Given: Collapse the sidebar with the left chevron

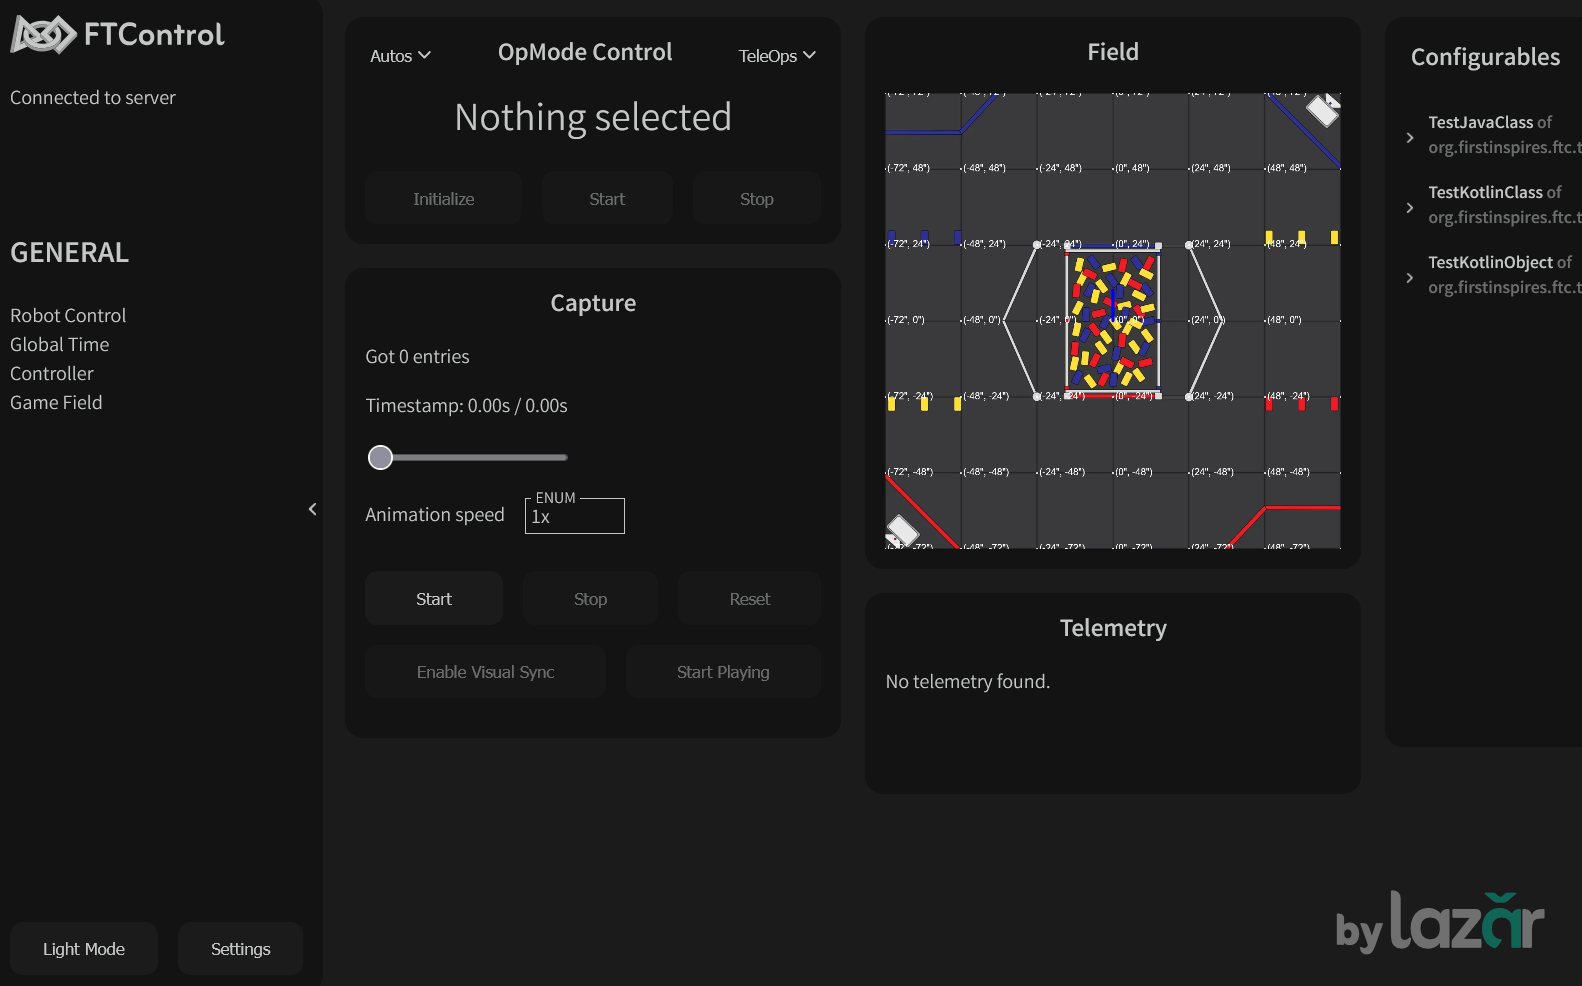Looking at the screenshot, I should (312, 509).
